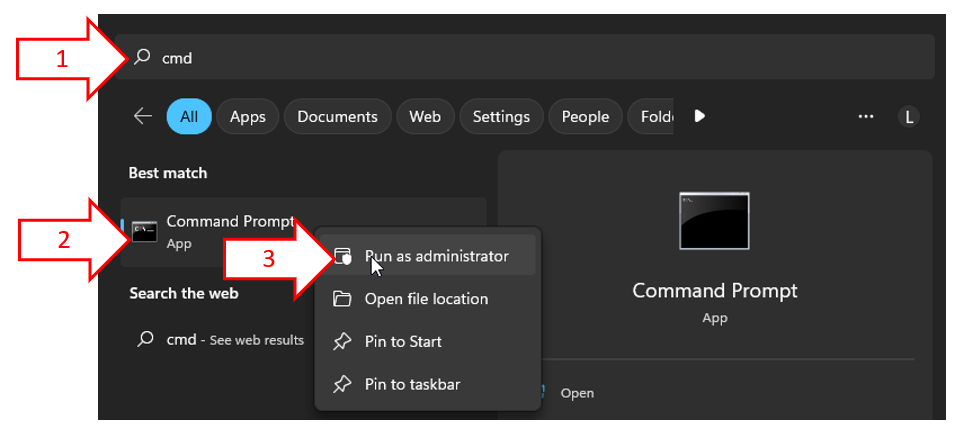Click the Command Prompt app icon in Best match
Viewport: 965px width, 426px height.
click(145, 231)
